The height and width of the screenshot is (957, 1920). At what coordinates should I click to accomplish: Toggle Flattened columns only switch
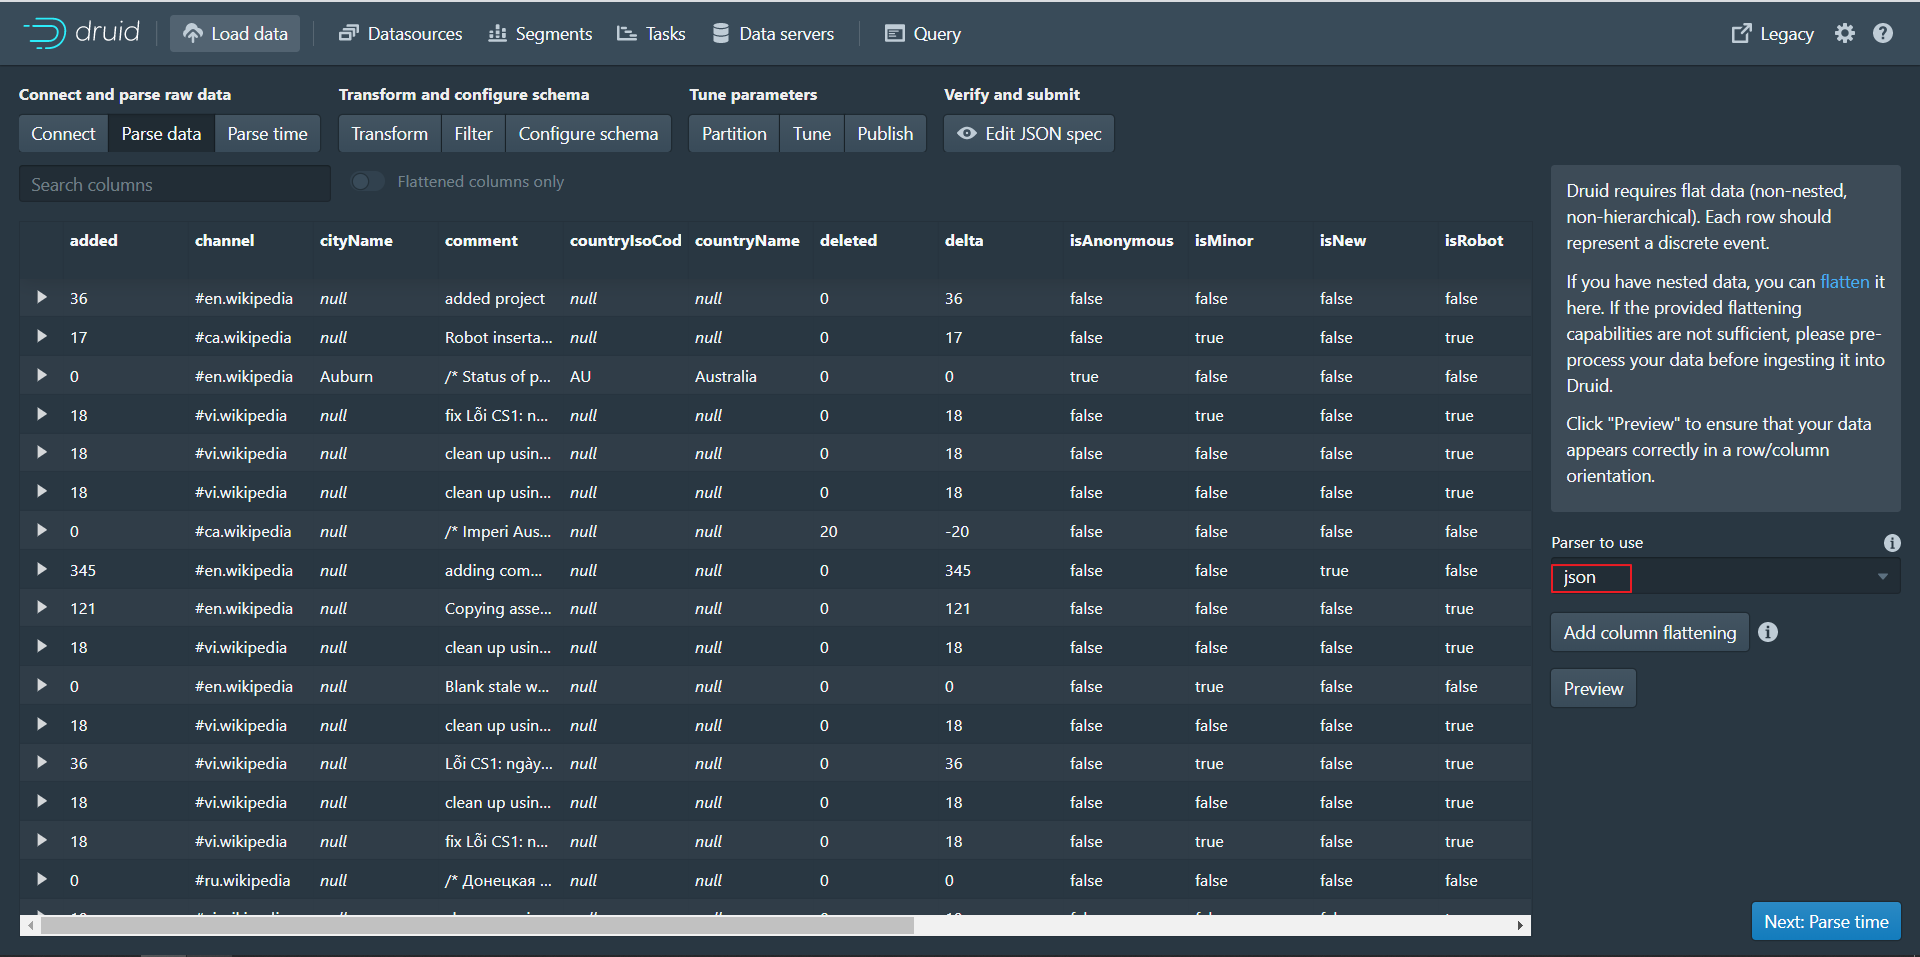[368, 181]
